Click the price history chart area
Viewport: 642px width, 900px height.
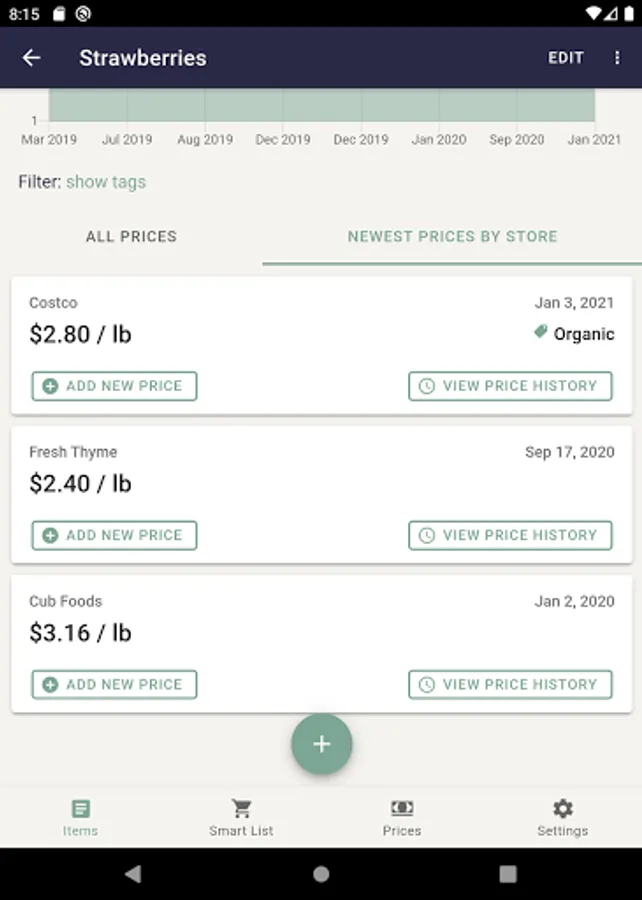point(321,106)
